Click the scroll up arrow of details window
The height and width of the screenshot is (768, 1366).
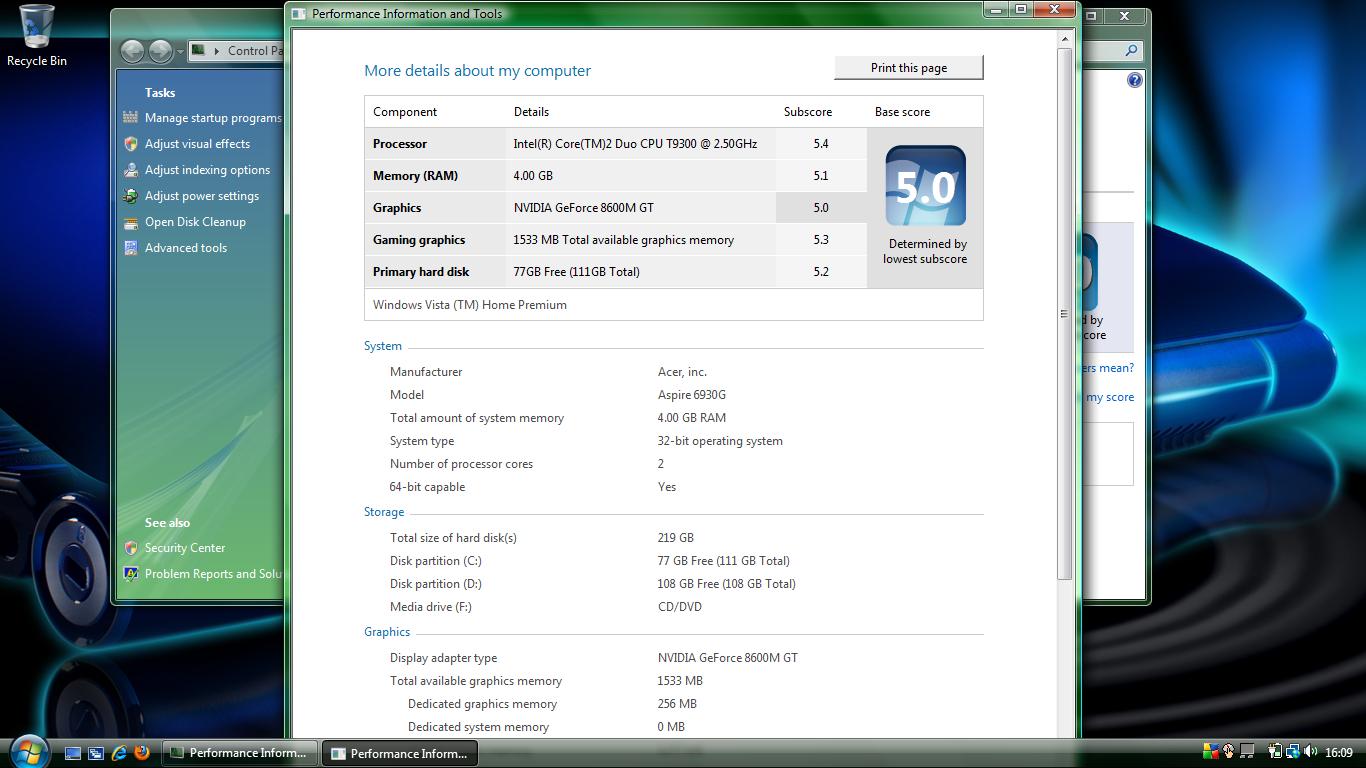1064,39
